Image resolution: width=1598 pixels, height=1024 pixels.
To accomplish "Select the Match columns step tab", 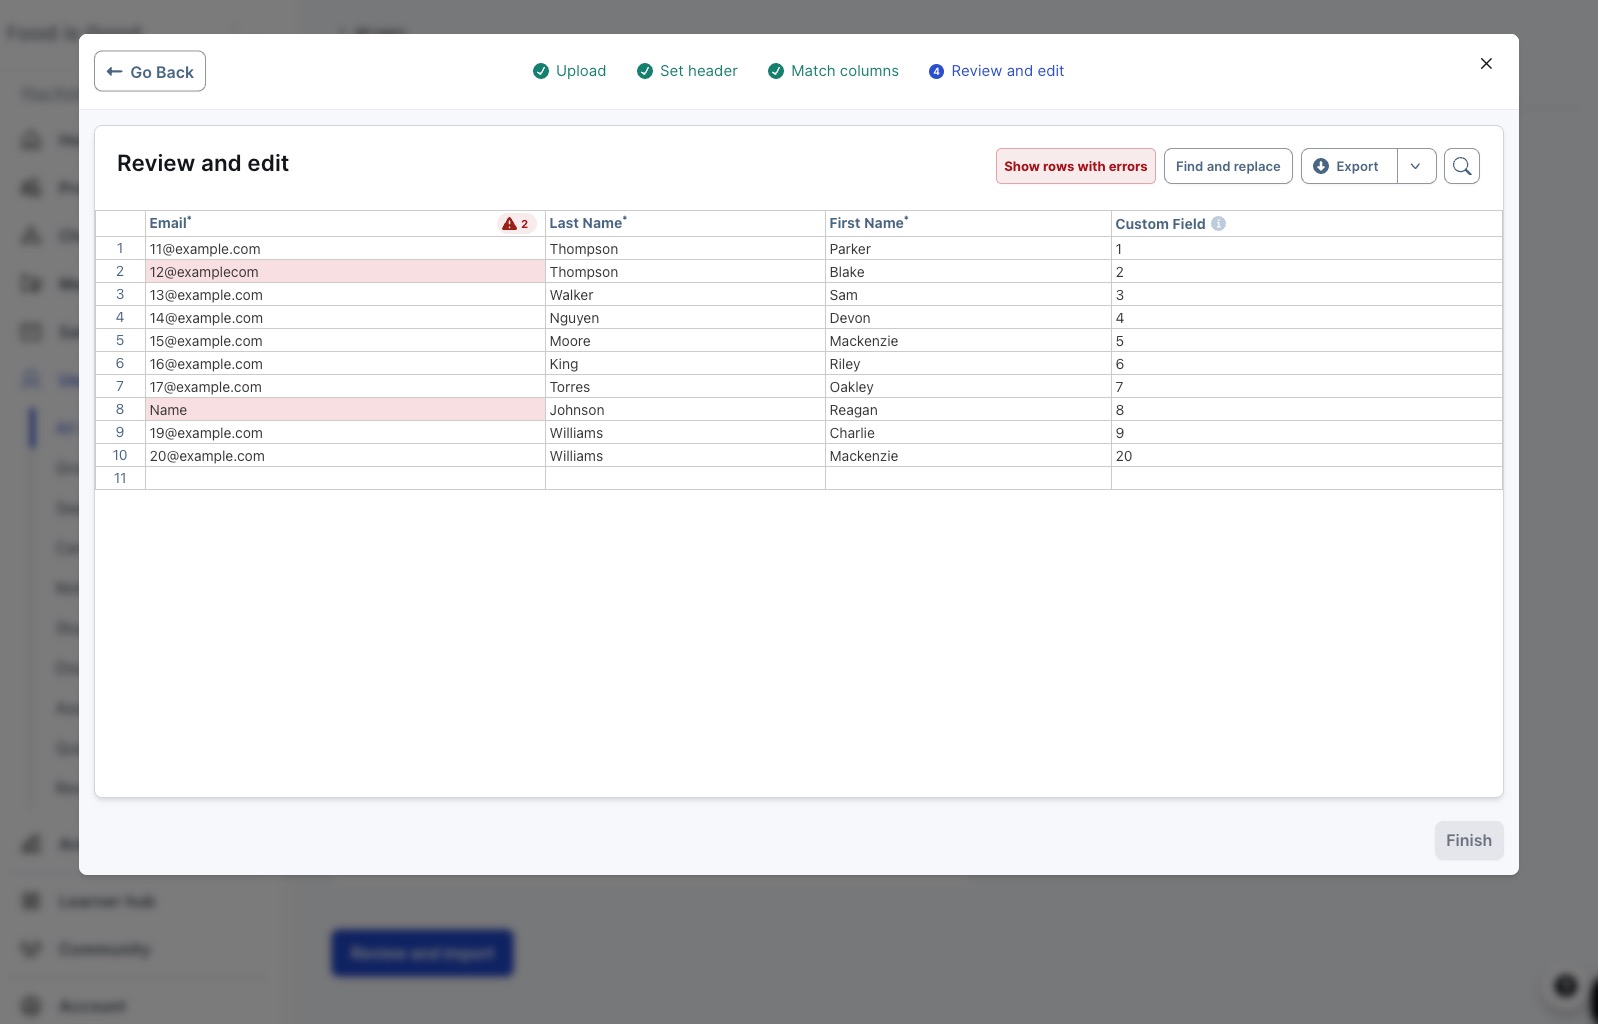I will click(833, 71).
